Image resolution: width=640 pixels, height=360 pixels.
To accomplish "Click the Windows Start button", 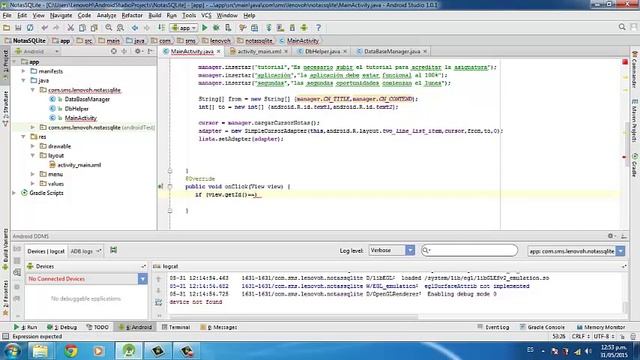I will (x=12, y=351).
